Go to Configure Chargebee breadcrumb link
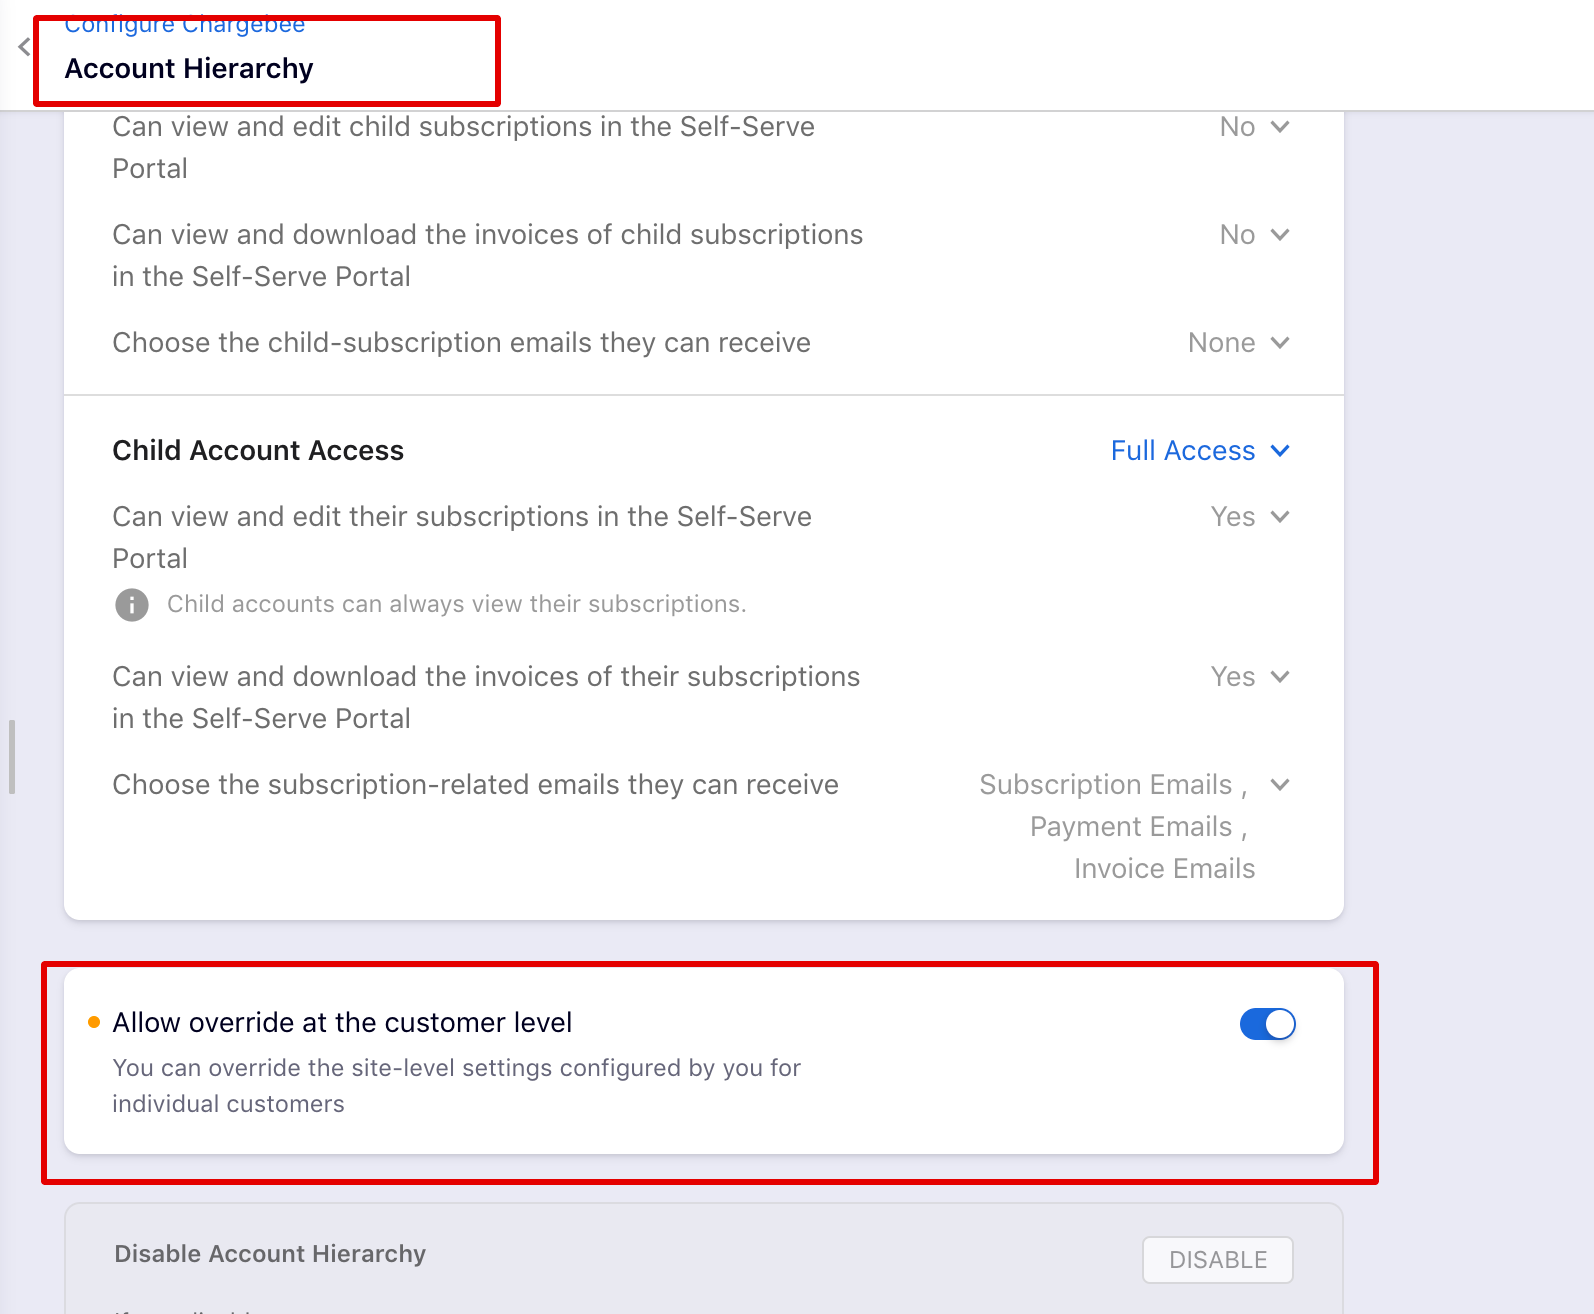Image resolution: width=1594 pixels, height=1314 pixels. (184, 24)
